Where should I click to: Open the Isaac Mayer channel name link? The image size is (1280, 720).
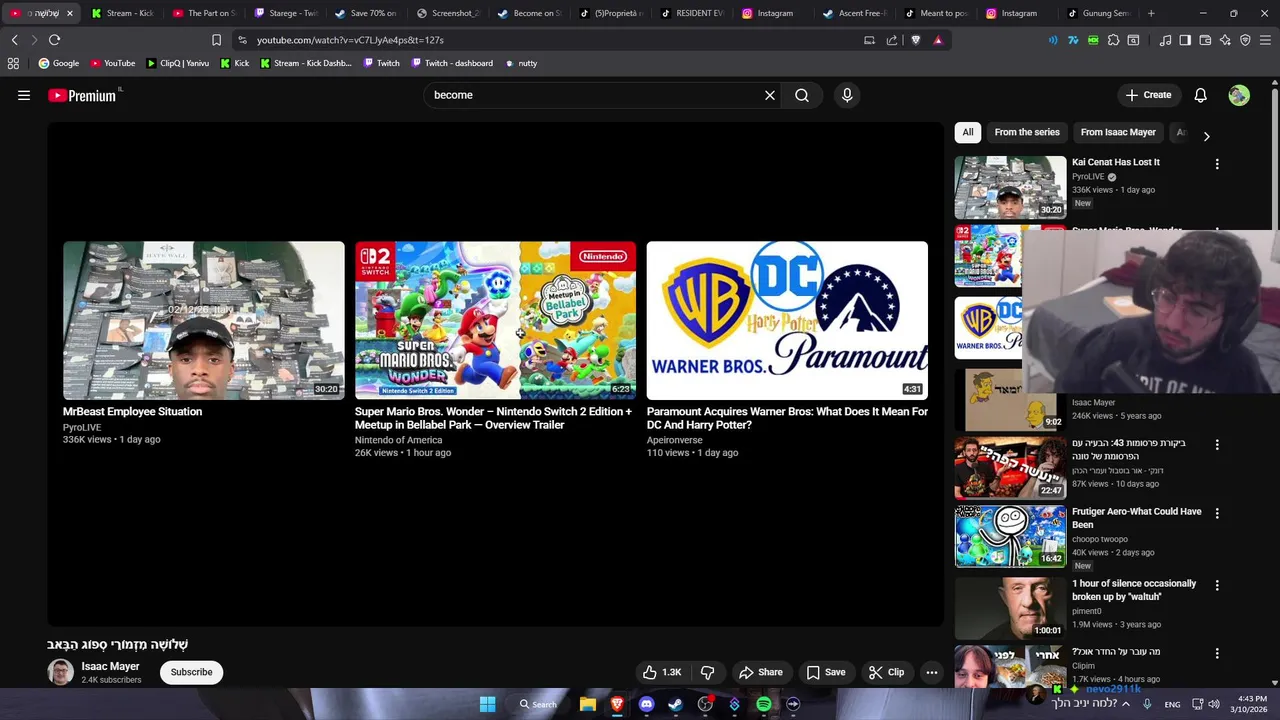point(110,666)
